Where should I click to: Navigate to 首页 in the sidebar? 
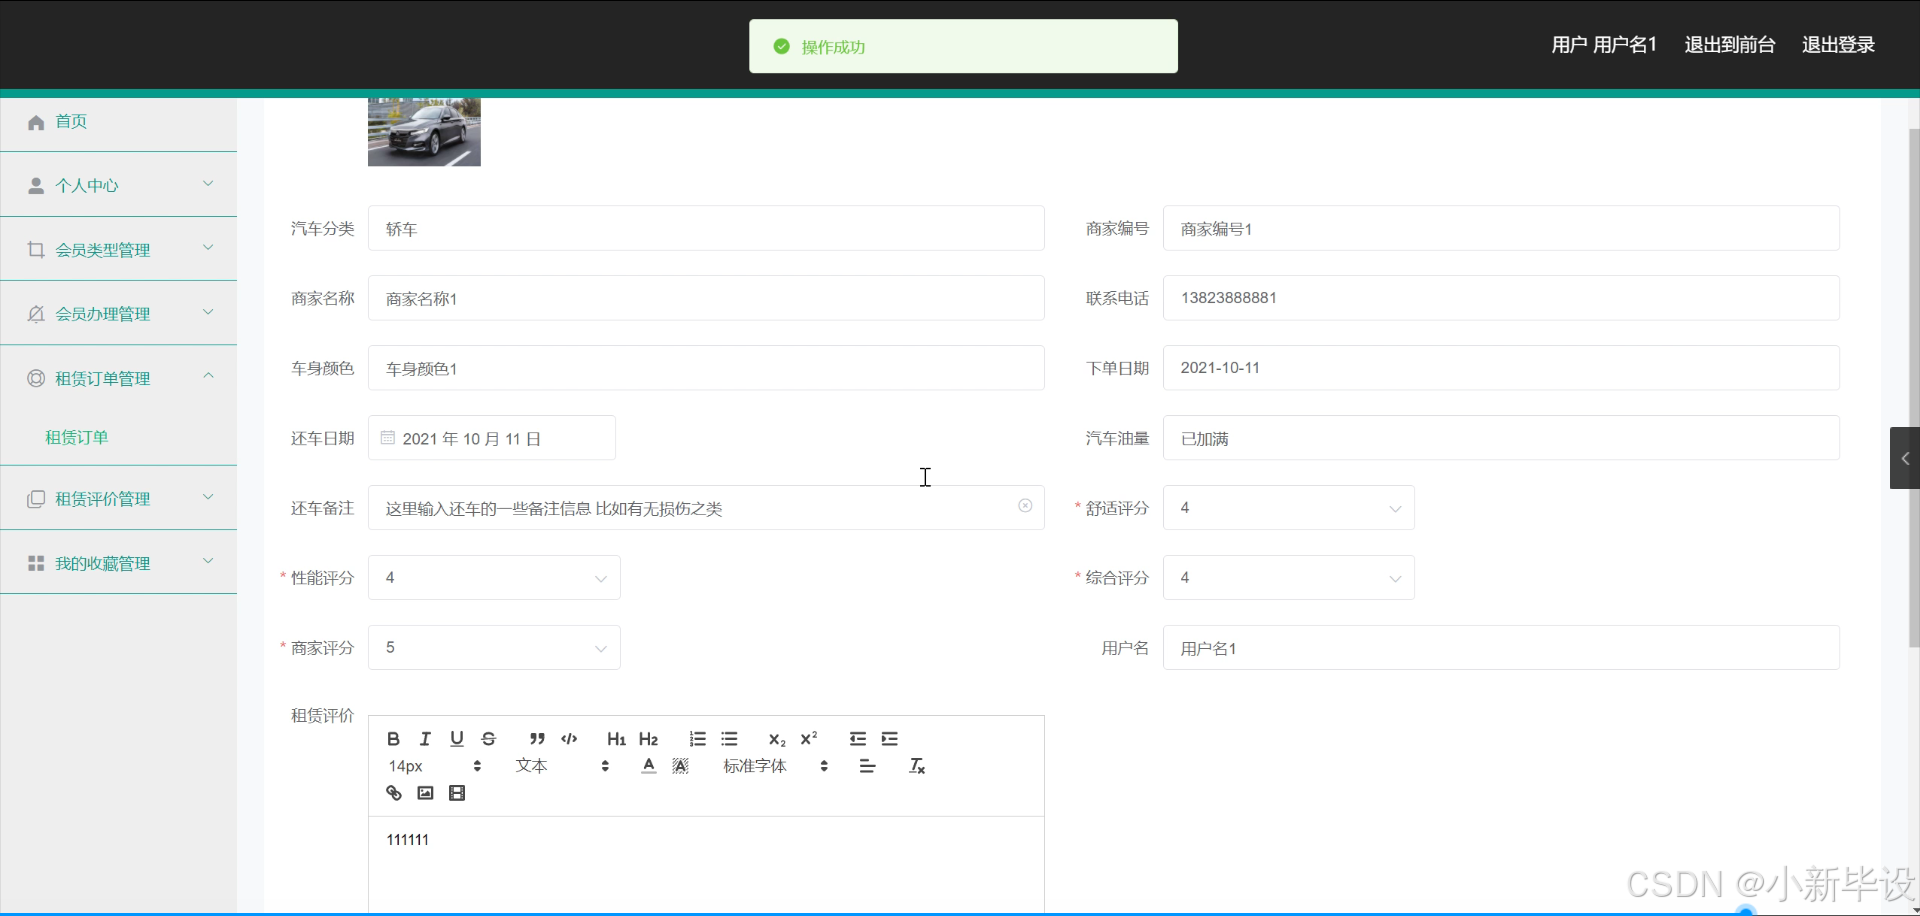pos(71,121)
